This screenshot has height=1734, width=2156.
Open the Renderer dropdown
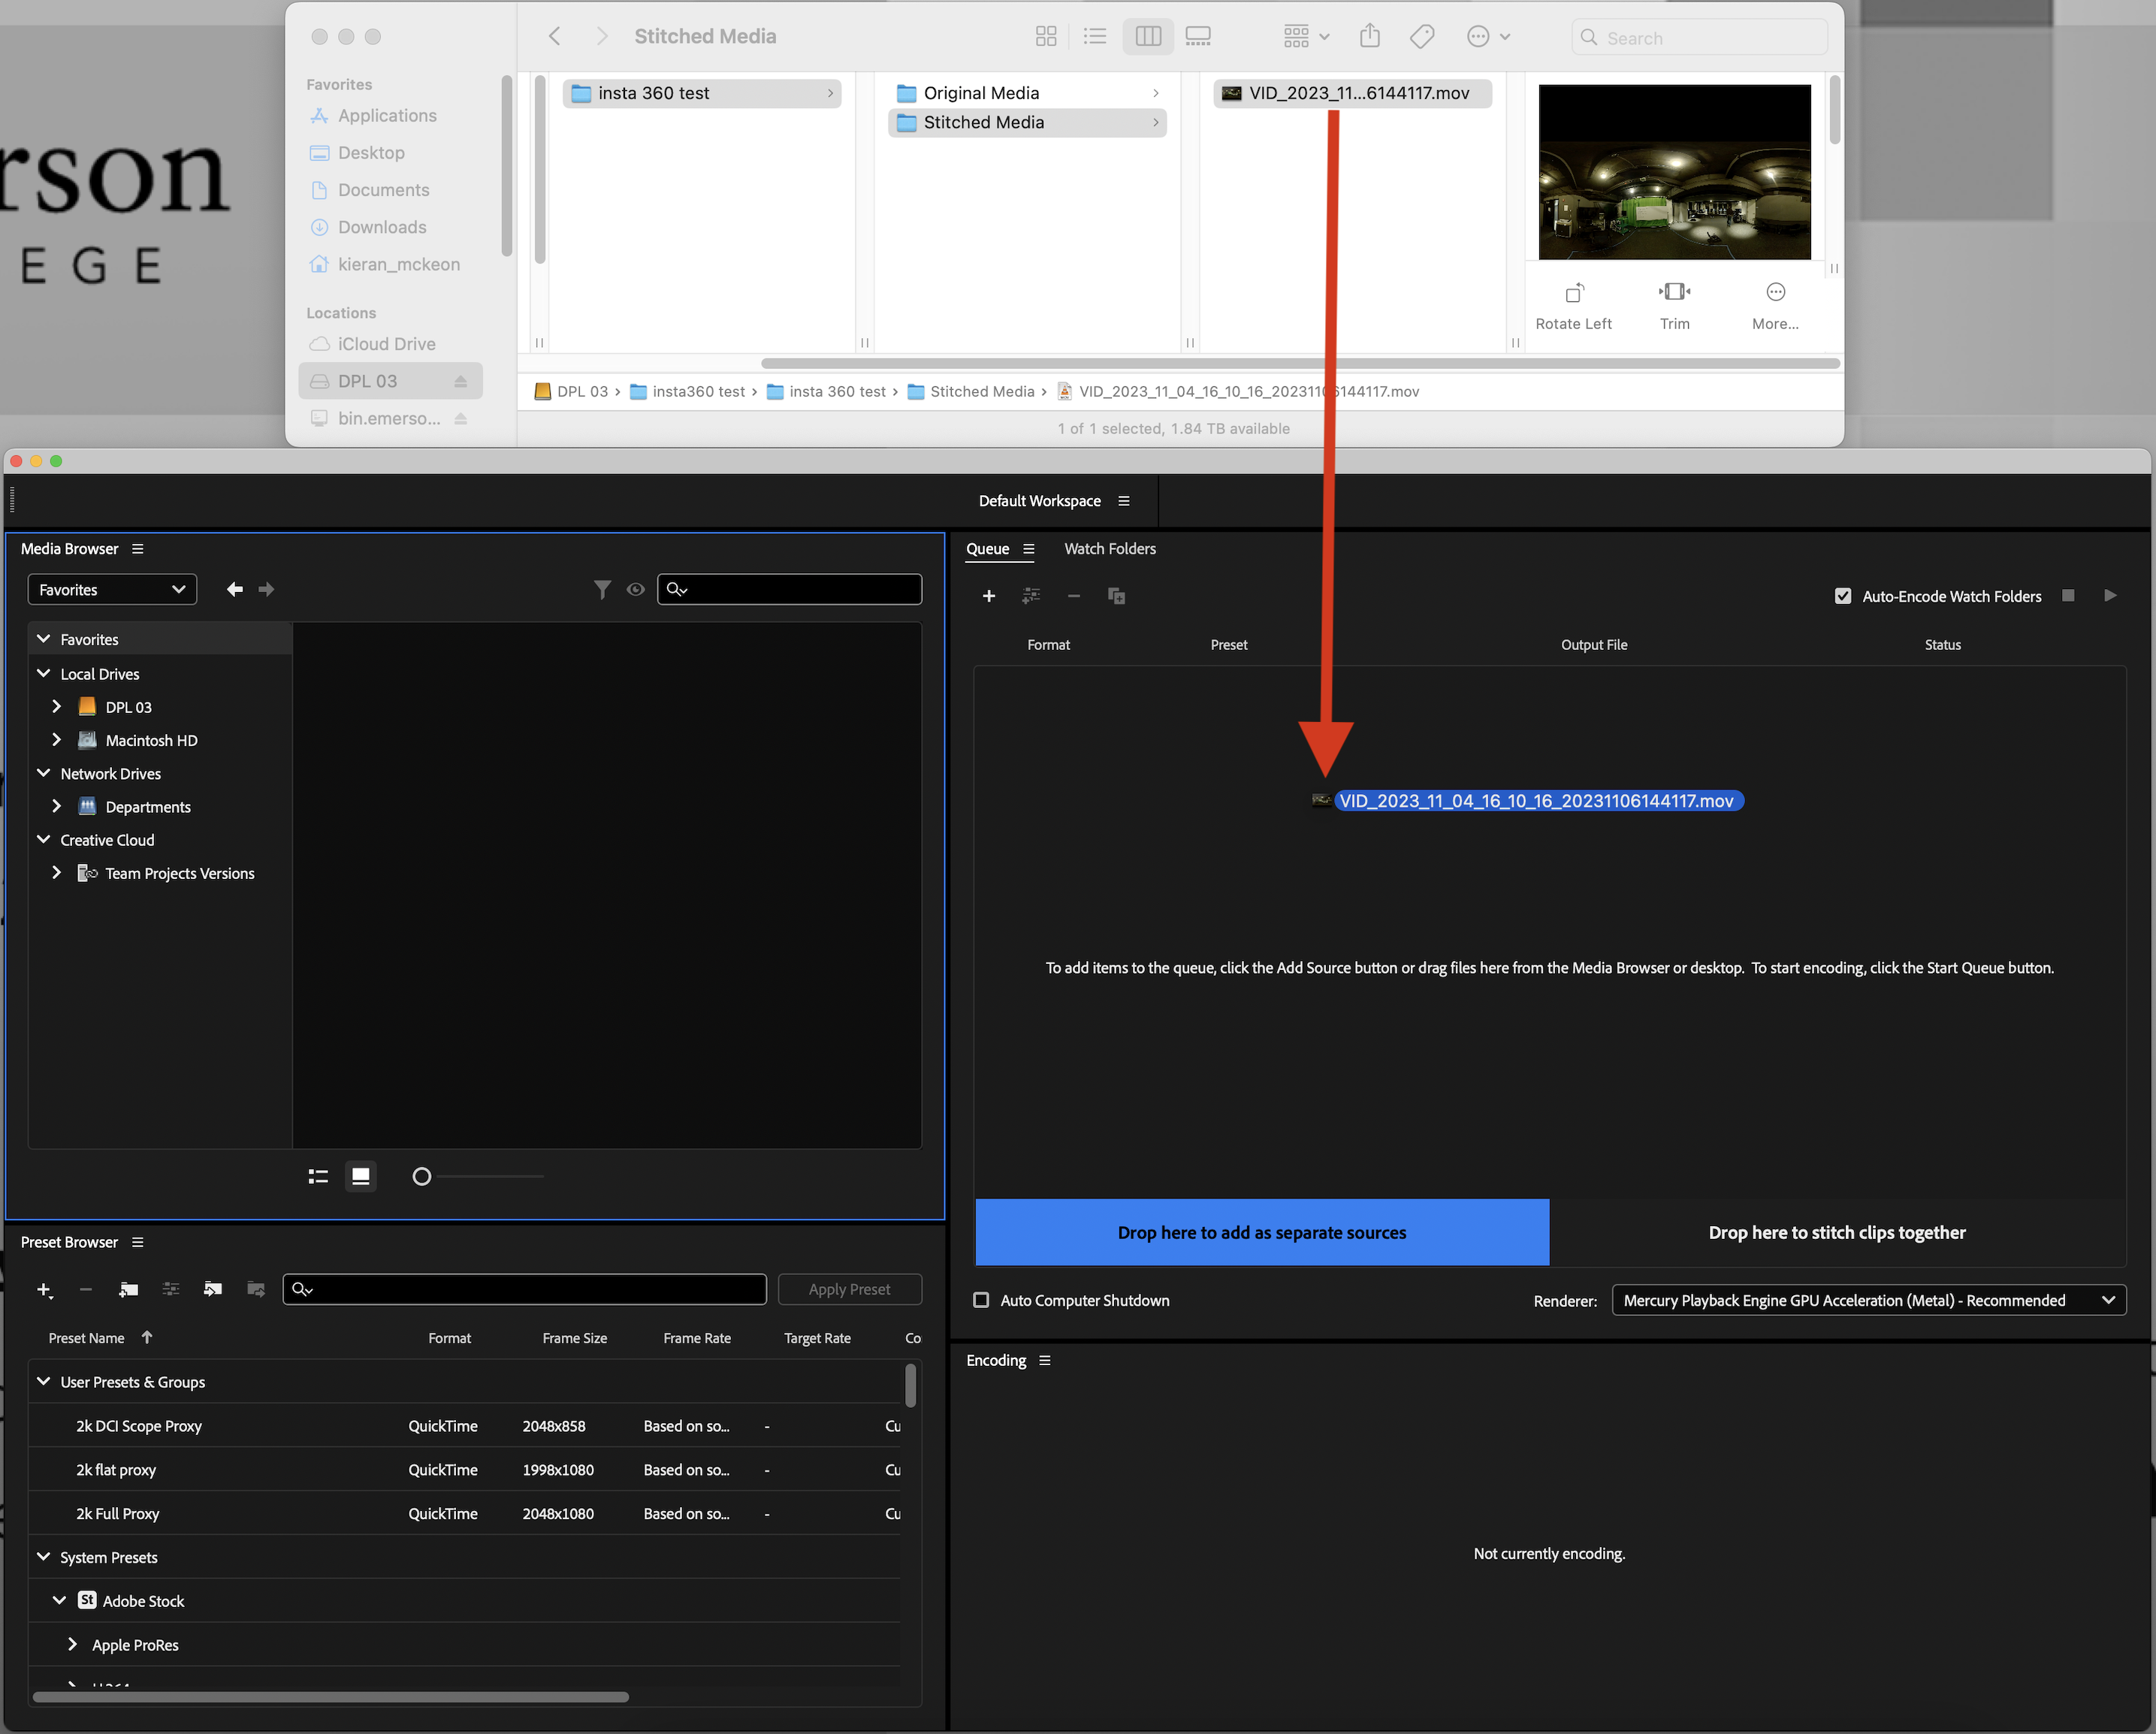coord(1868,1300)
